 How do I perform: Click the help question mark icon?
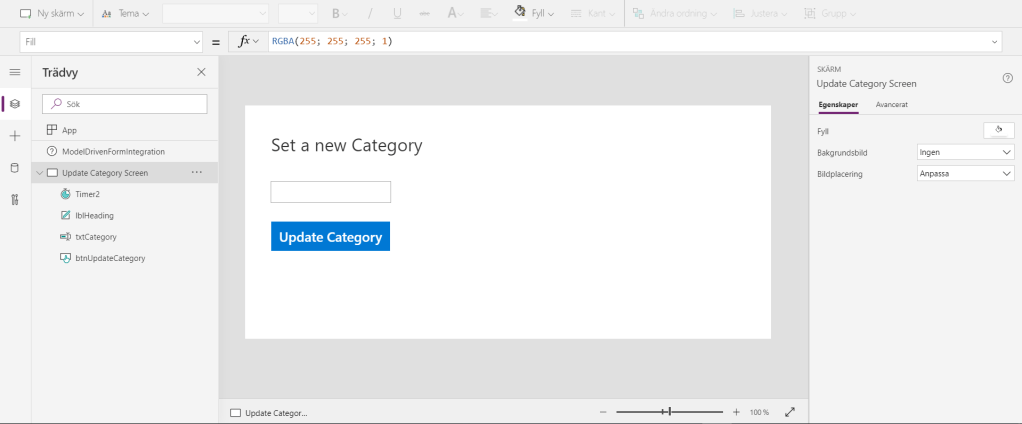coord(1007,79)
